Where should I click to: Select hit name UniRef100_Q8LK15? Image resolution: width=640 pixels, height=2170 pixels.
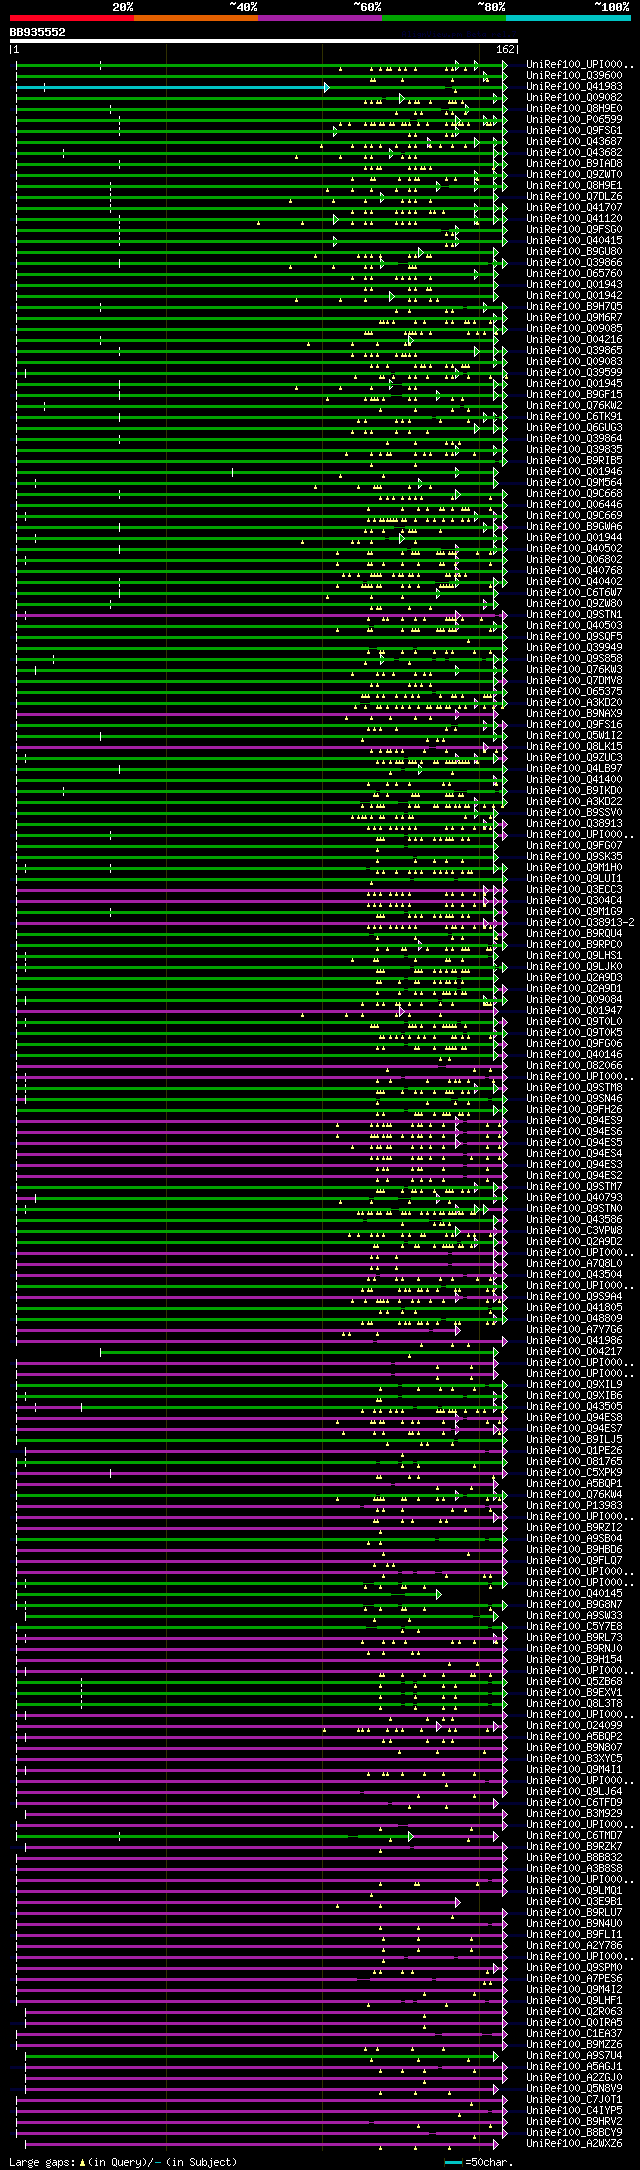tap(574, 747)
